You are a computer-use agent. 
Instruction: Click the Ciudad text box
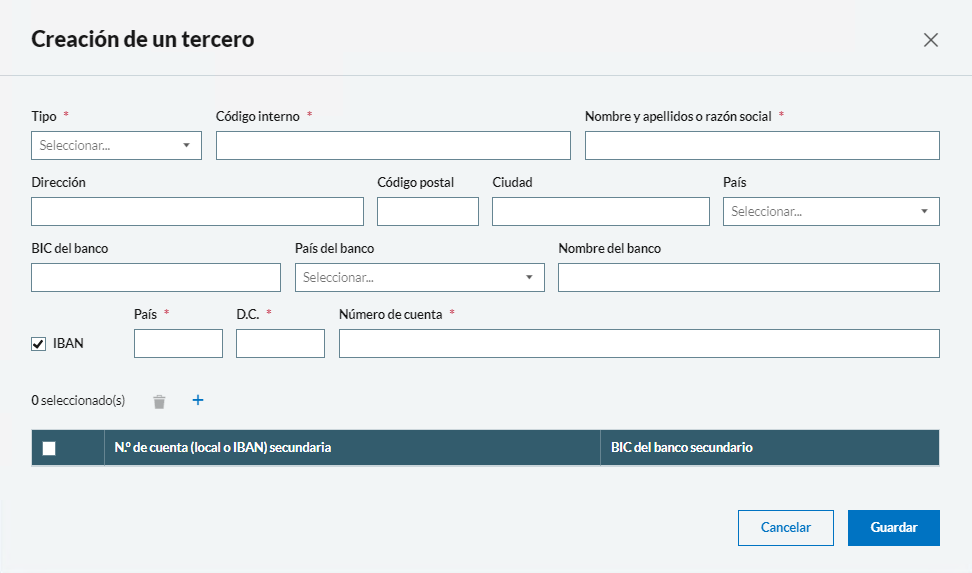pos(600,211)
